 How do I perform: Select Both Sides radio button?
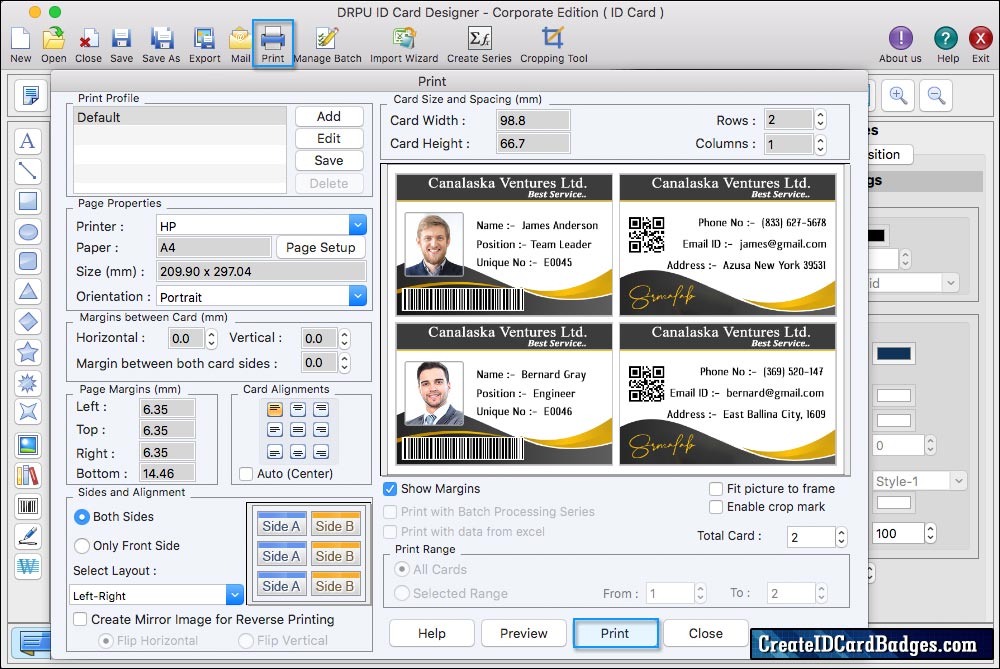[x=82, y=517]
